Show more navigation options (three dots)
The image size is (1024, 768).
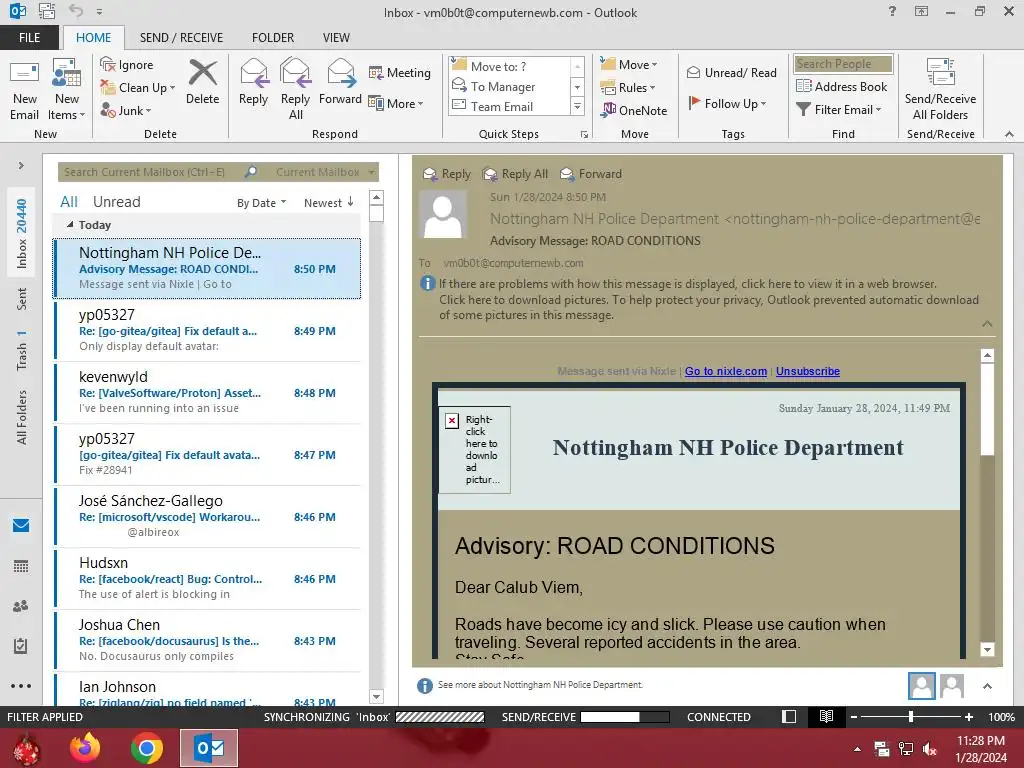pyautogui.click(x=21, y=686)
